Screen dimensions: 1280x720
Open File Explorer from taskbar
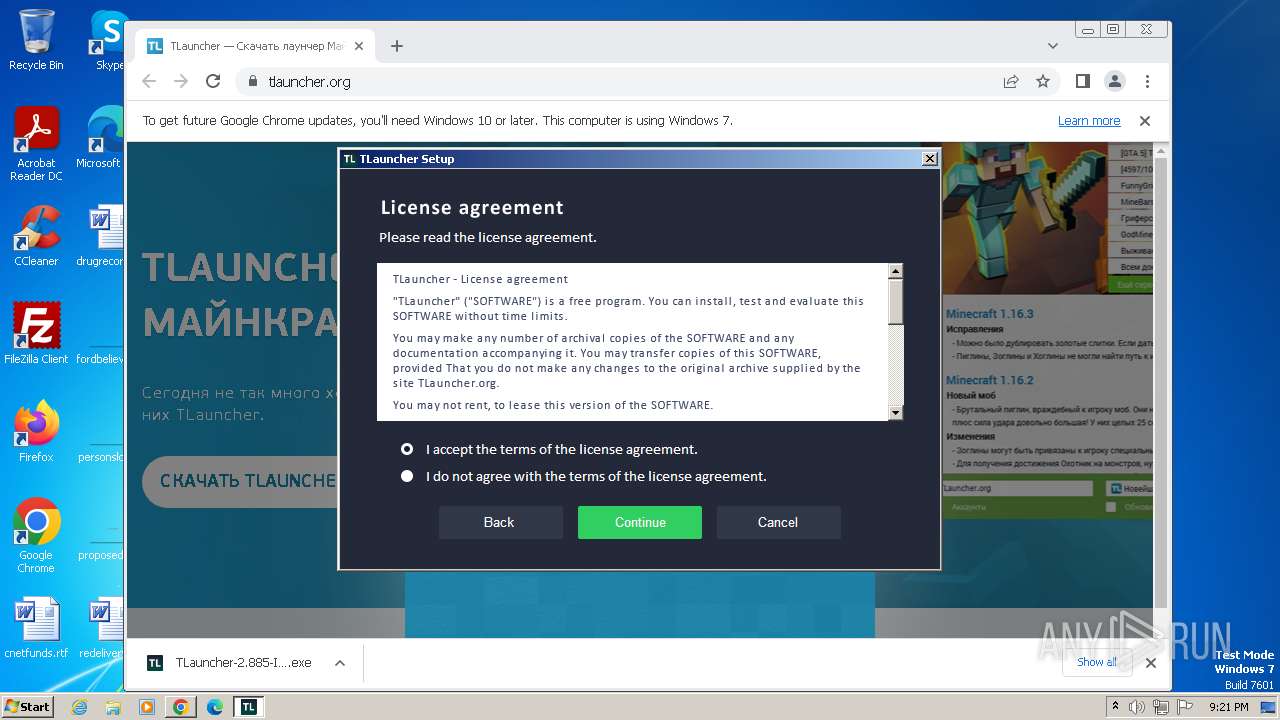[x=113, y=707]
